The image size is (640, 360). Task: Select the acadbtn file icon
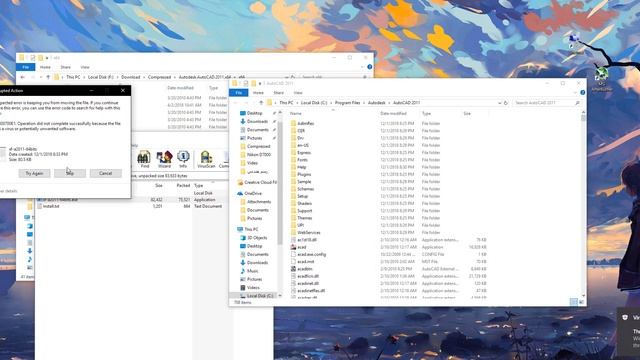pos(293,269)
